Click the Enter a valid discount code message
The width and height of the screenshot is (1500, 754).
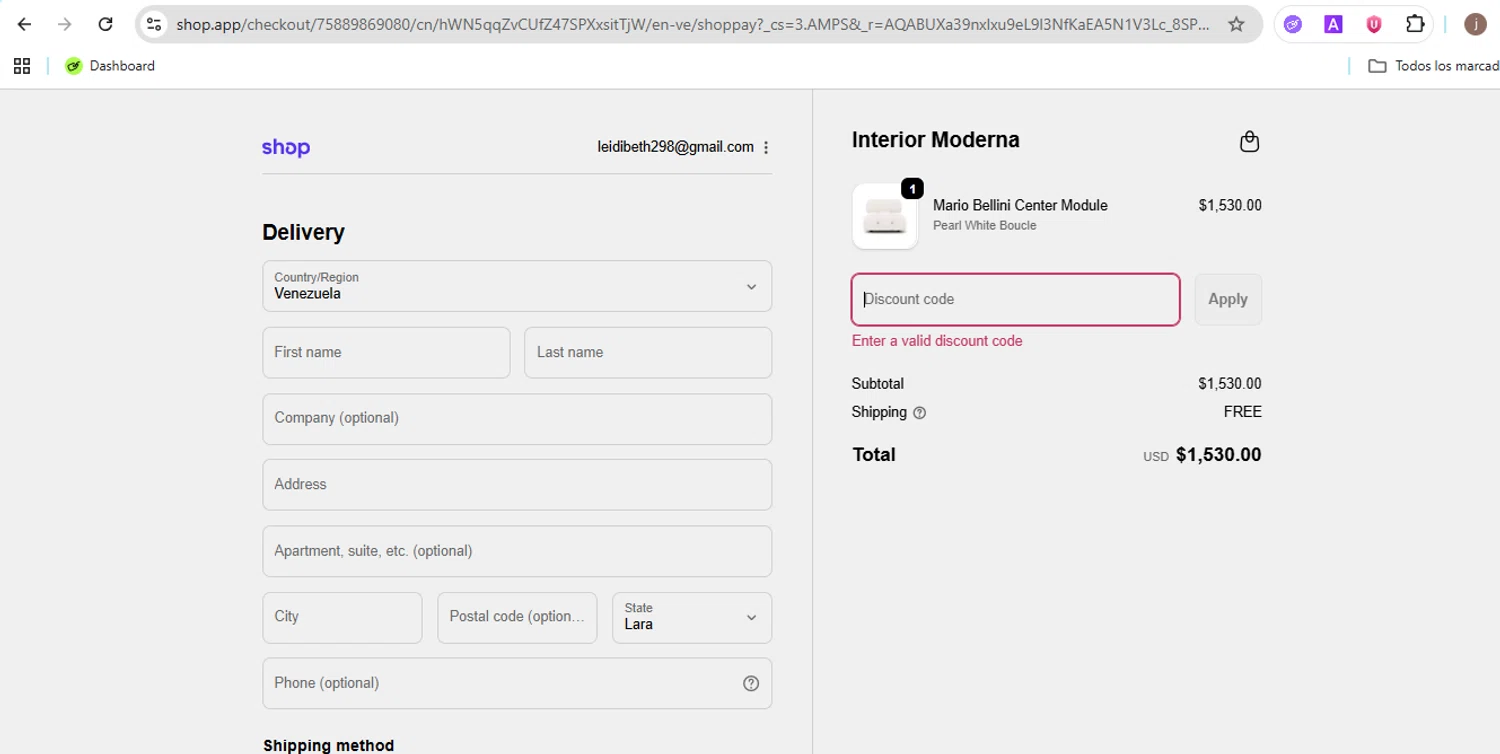point(937,341)
